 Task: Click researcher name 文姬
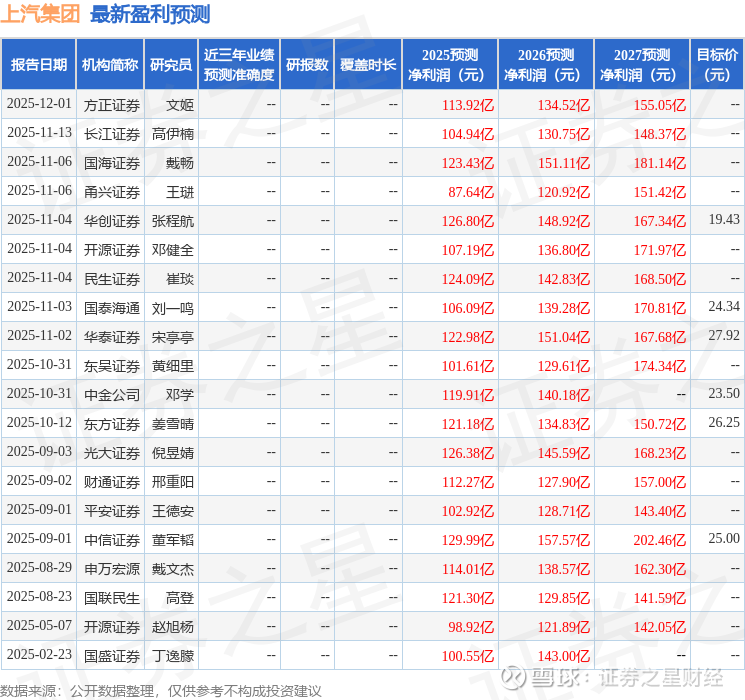pos(180,105)
